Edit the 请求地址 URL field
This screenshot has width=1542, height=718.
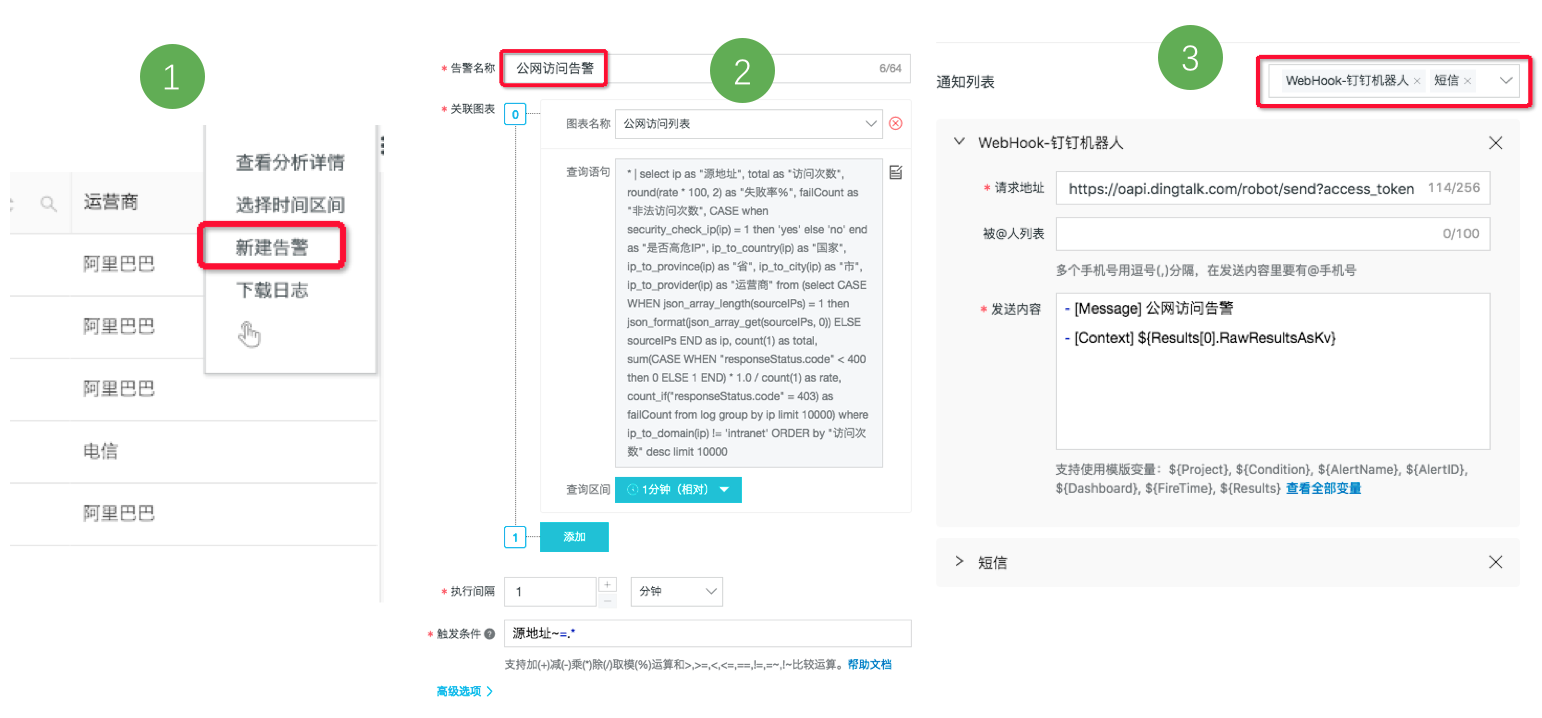[x=1273, y=188]
